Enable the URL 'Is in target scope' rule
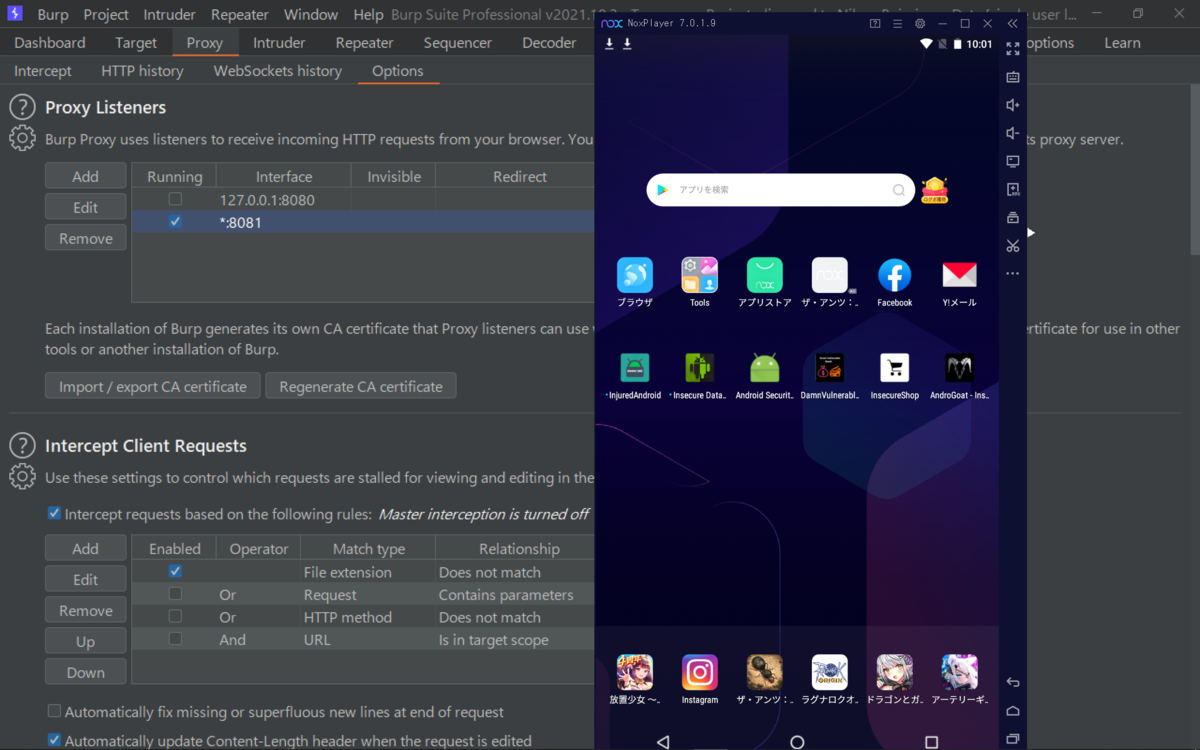The width and height of the screenshot is (1200, 750). [x=175, y=639]
